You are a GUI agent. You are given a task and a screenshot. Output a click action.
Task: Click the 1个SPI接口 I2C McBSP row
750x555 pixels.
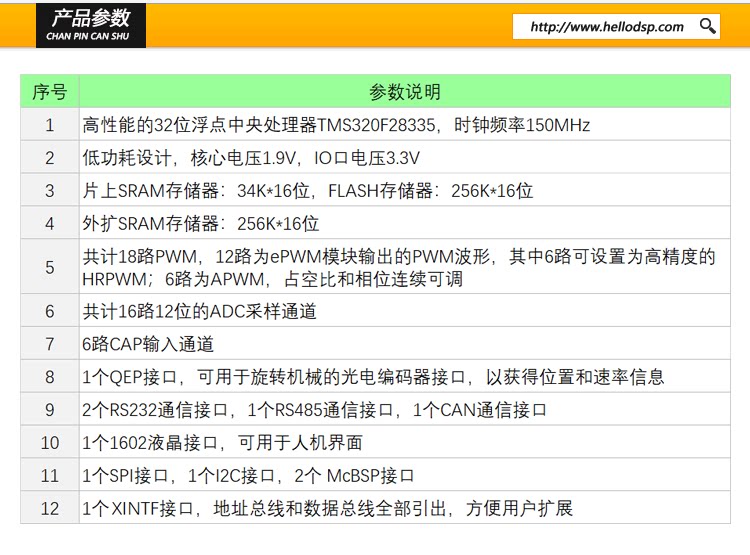[405, 476]
